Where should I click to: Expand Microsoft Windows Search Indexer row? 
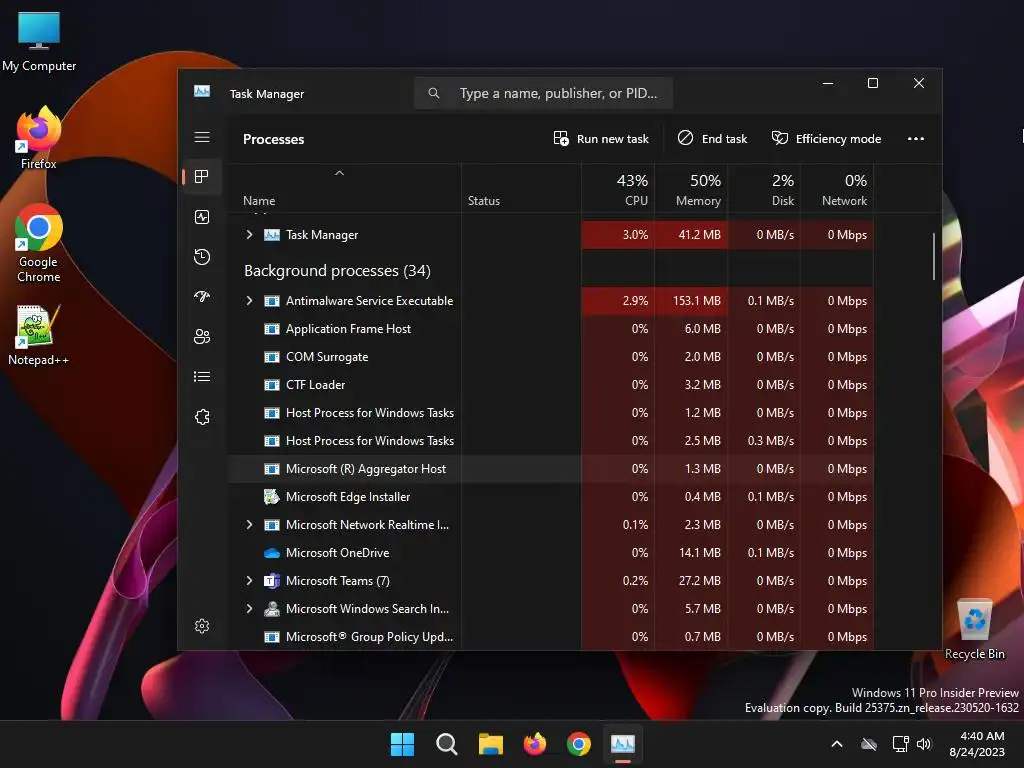(x=249, y=609)
